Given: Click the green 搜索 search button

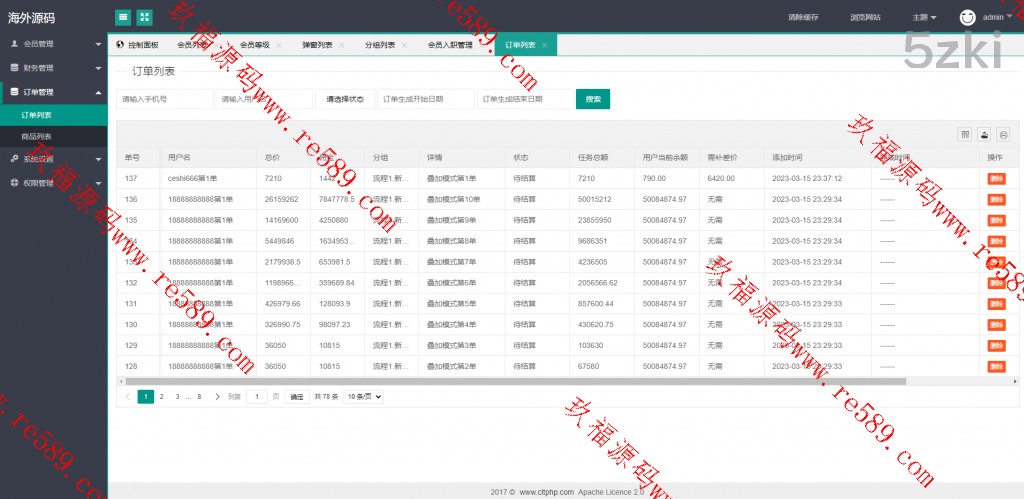Looking at the screenshot, I should tap(593, 99).
